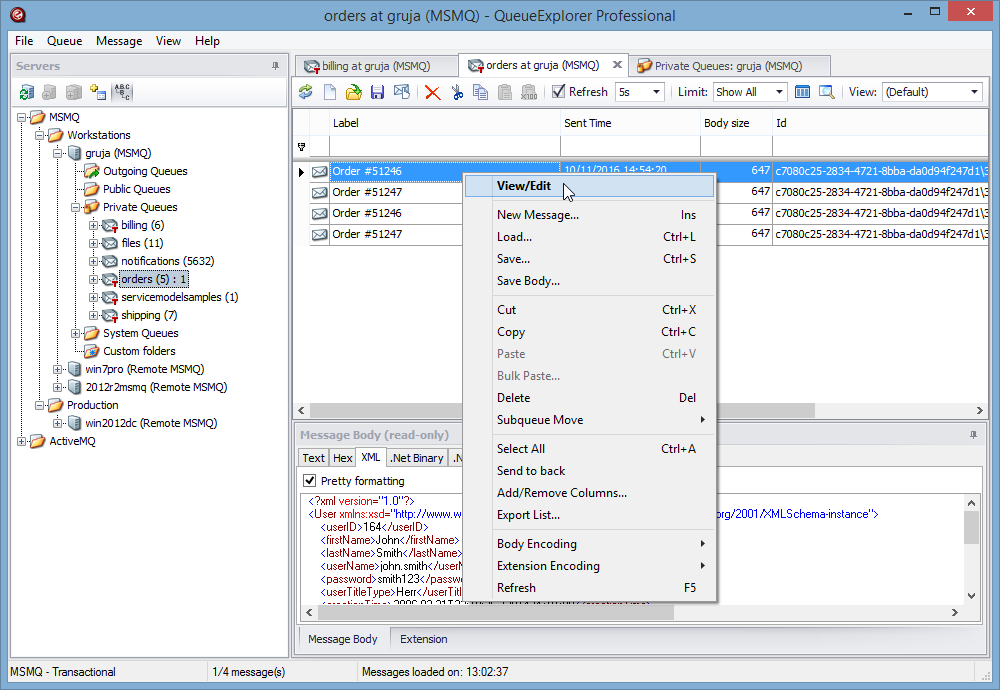Enable the Refresh checkbox on the toolbar
Viewport: 1000px width, 690px height.
556,91
